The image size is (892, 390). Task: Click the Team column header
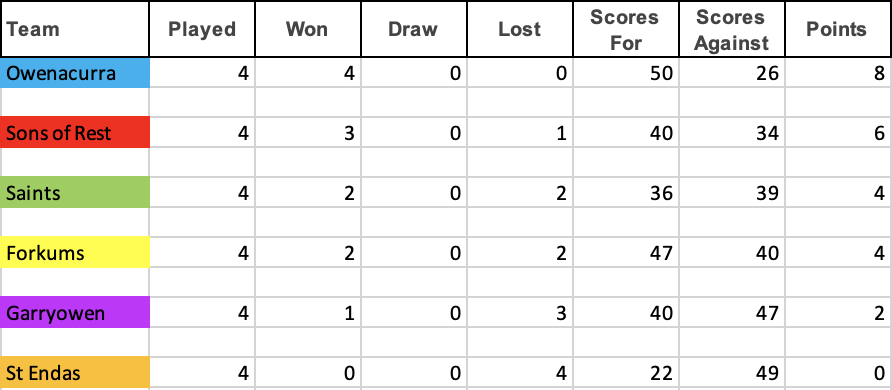coord(75,29)
